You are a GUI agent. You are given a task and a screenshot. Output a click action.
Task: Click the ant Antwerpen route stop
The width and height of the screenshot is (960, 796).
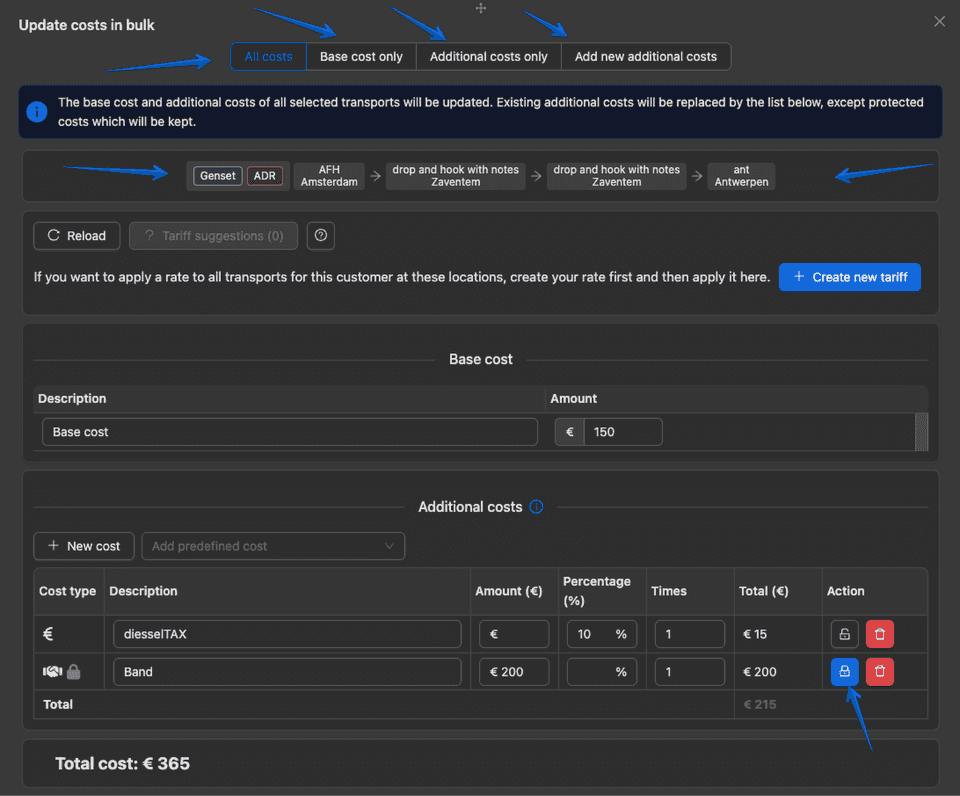pos(741,176)
